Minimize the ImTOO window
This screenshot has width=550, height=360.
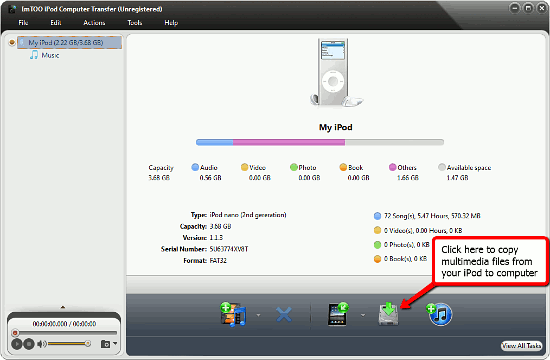coord(515,8)
